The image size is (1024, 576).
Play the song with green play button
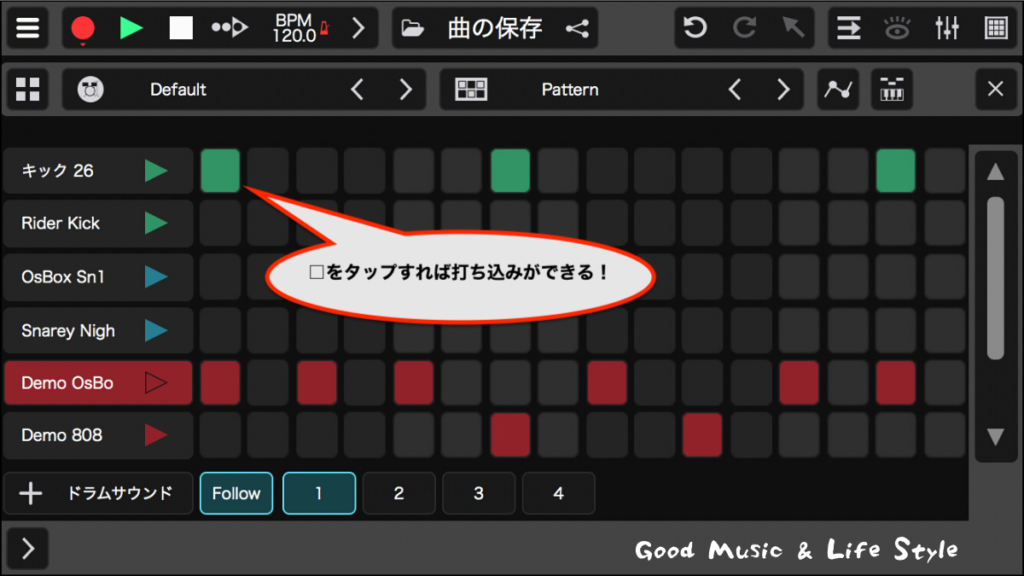[x=131, y=28]
